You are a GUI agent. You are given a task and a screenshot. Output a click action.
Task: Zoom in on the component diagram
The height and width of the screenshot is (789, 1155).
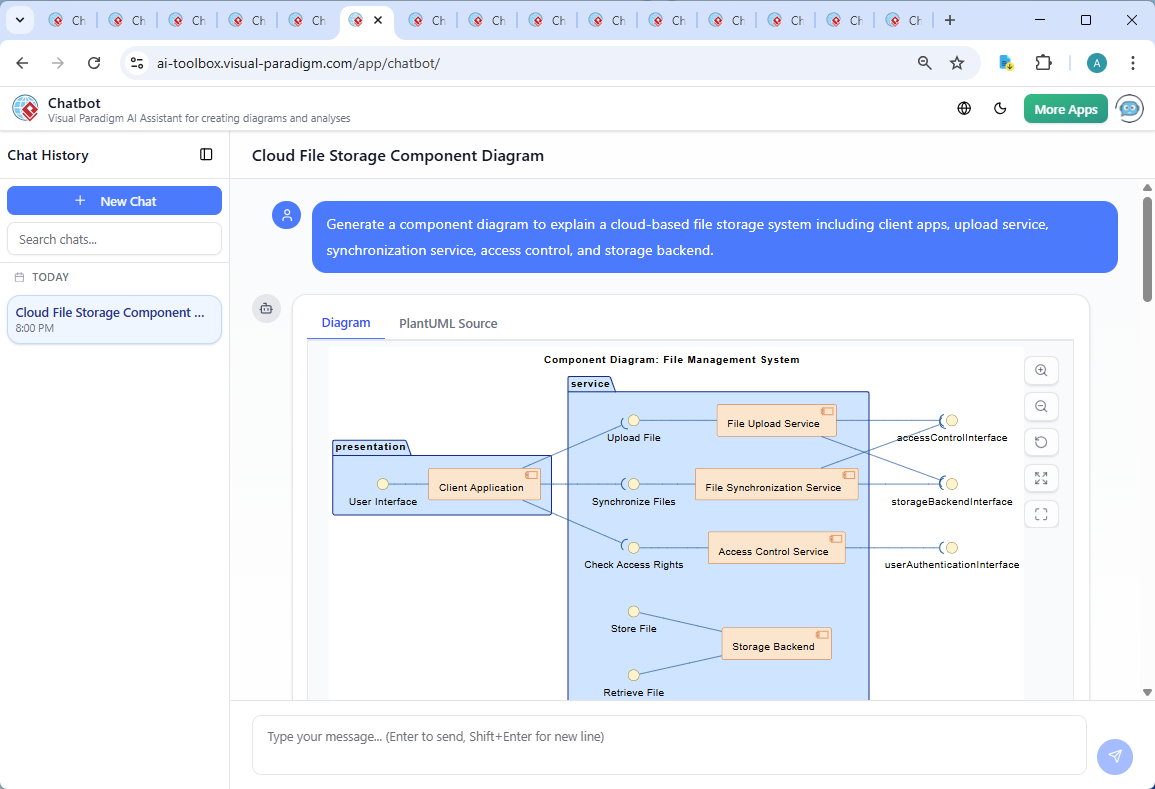coord(1041,370)
